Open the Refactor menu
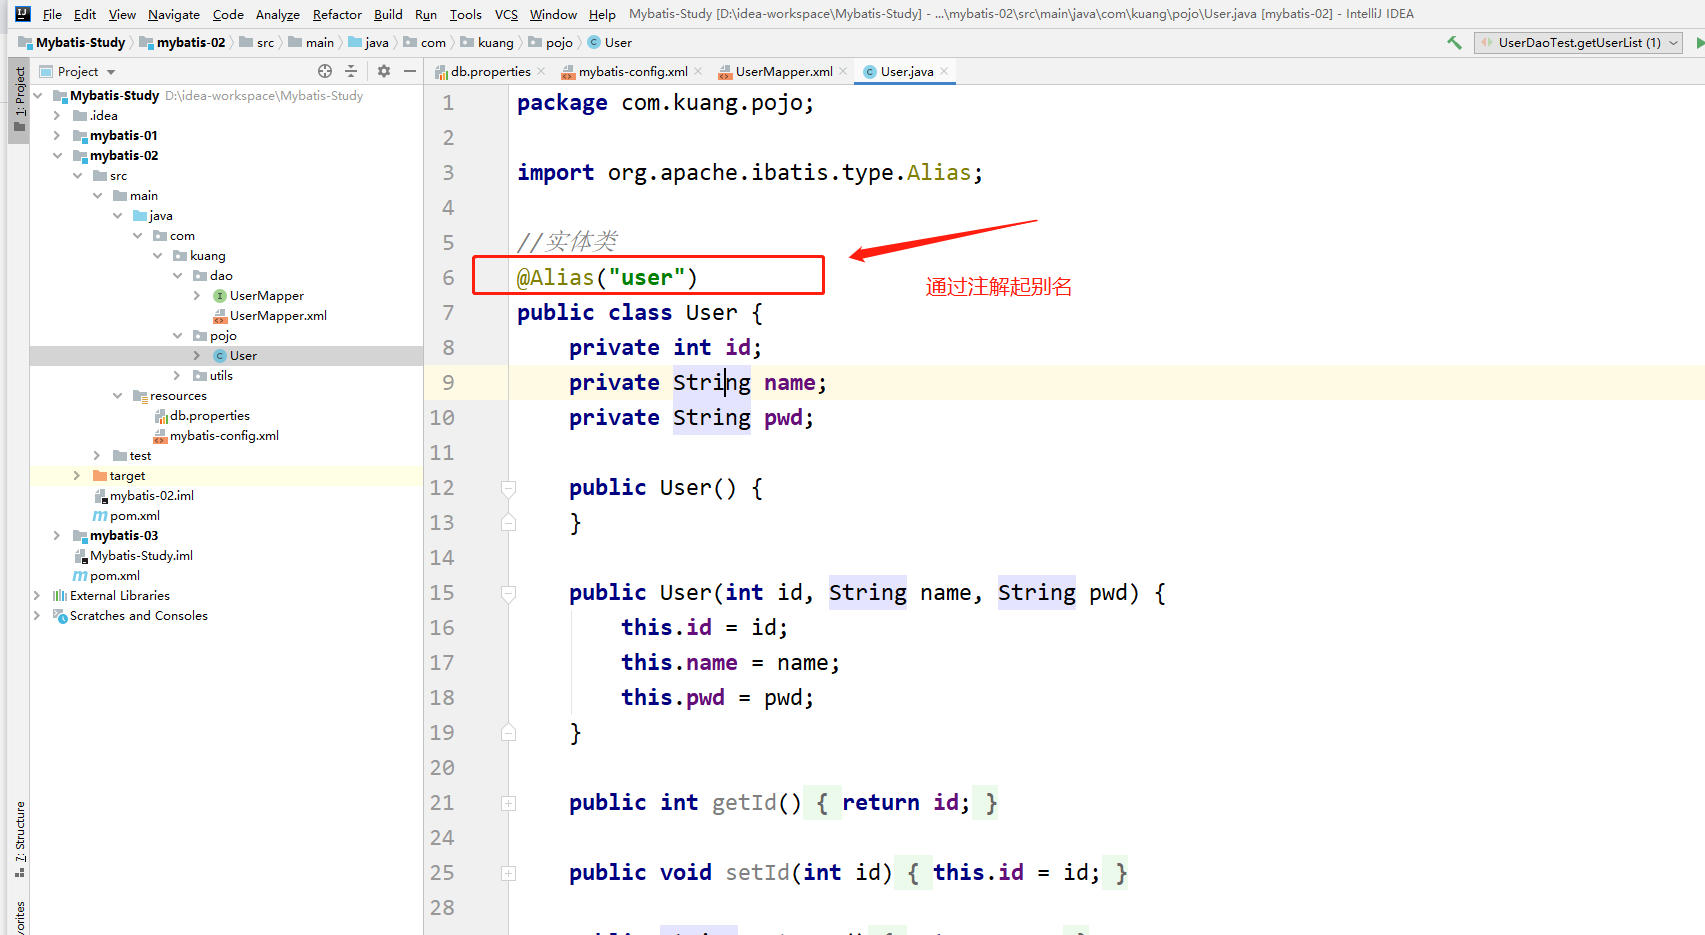Image resolution: width=1705 pixels, height=935 pixels. tap(337, 14)
